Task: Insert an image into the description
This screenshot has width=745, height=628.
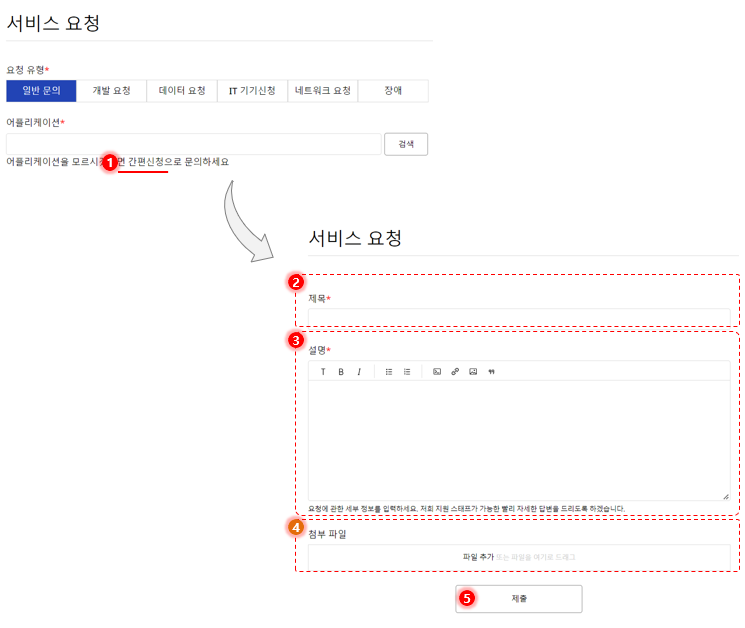Action: [x=473, y=371]
